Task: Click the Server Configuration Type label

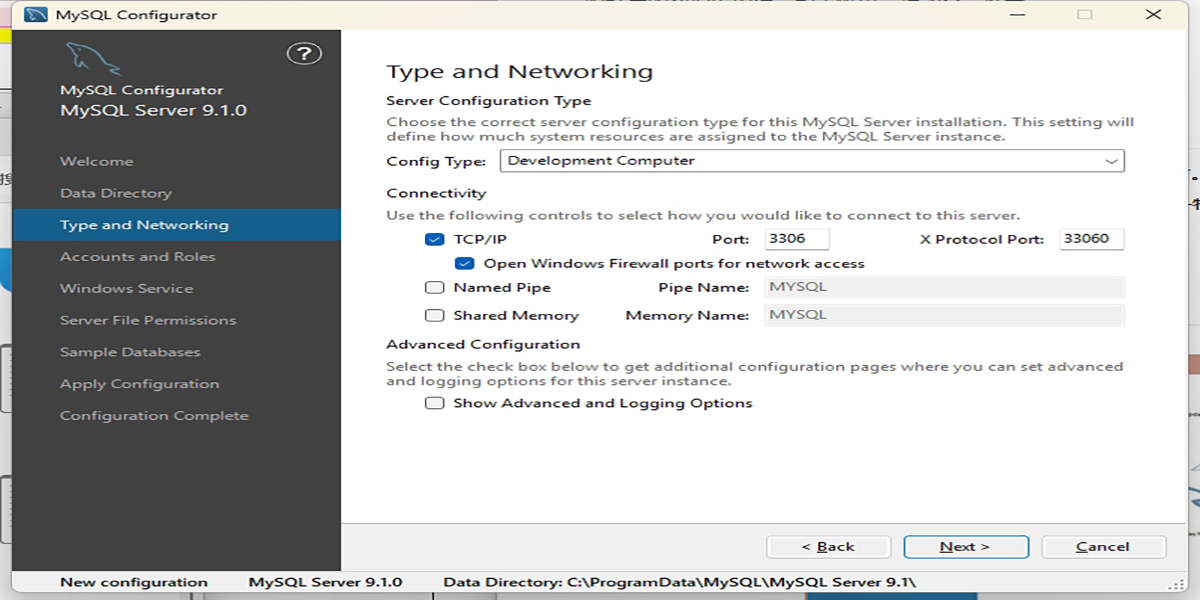Action: (x=489, y=101)
